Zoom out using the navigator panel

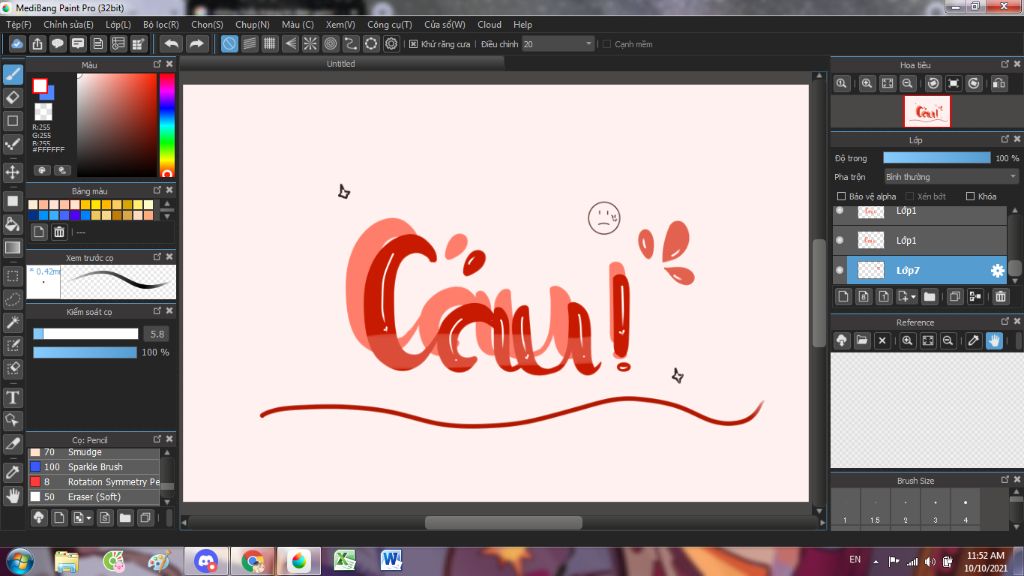click(907, 84)
